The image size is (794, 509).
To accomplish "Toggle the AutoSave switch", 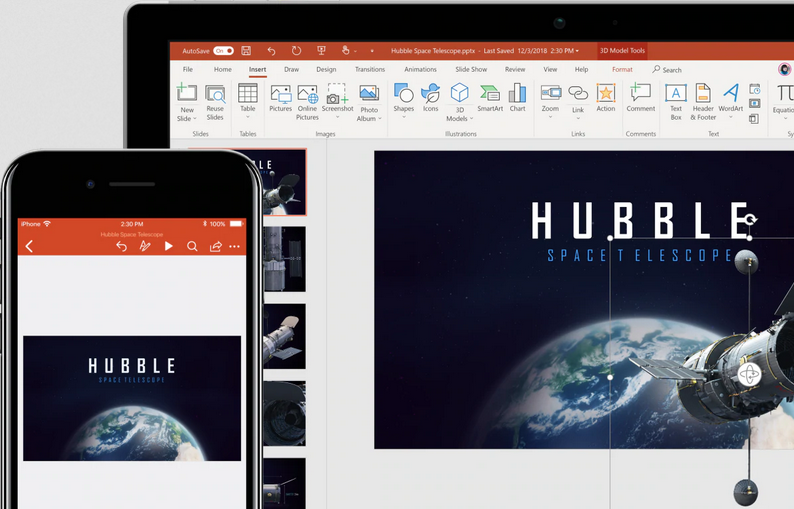I will (x=223, y=50).
